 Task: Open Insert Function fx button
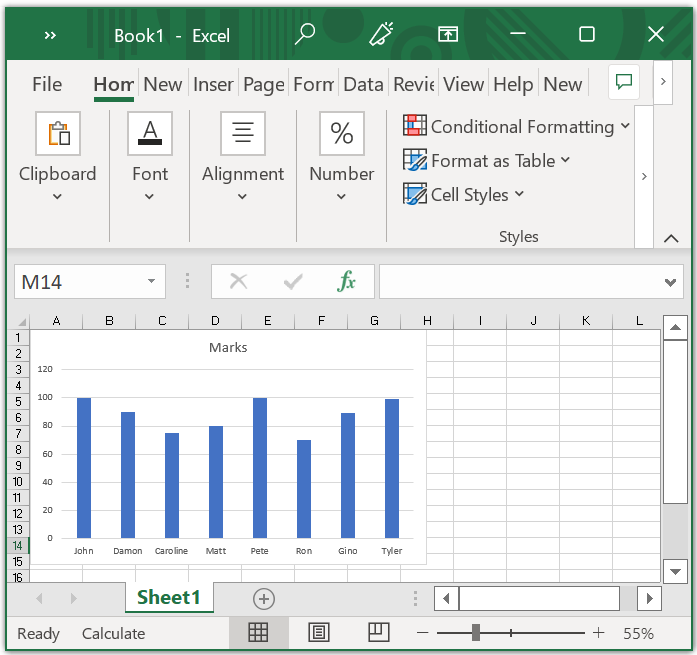coord(347,281)
